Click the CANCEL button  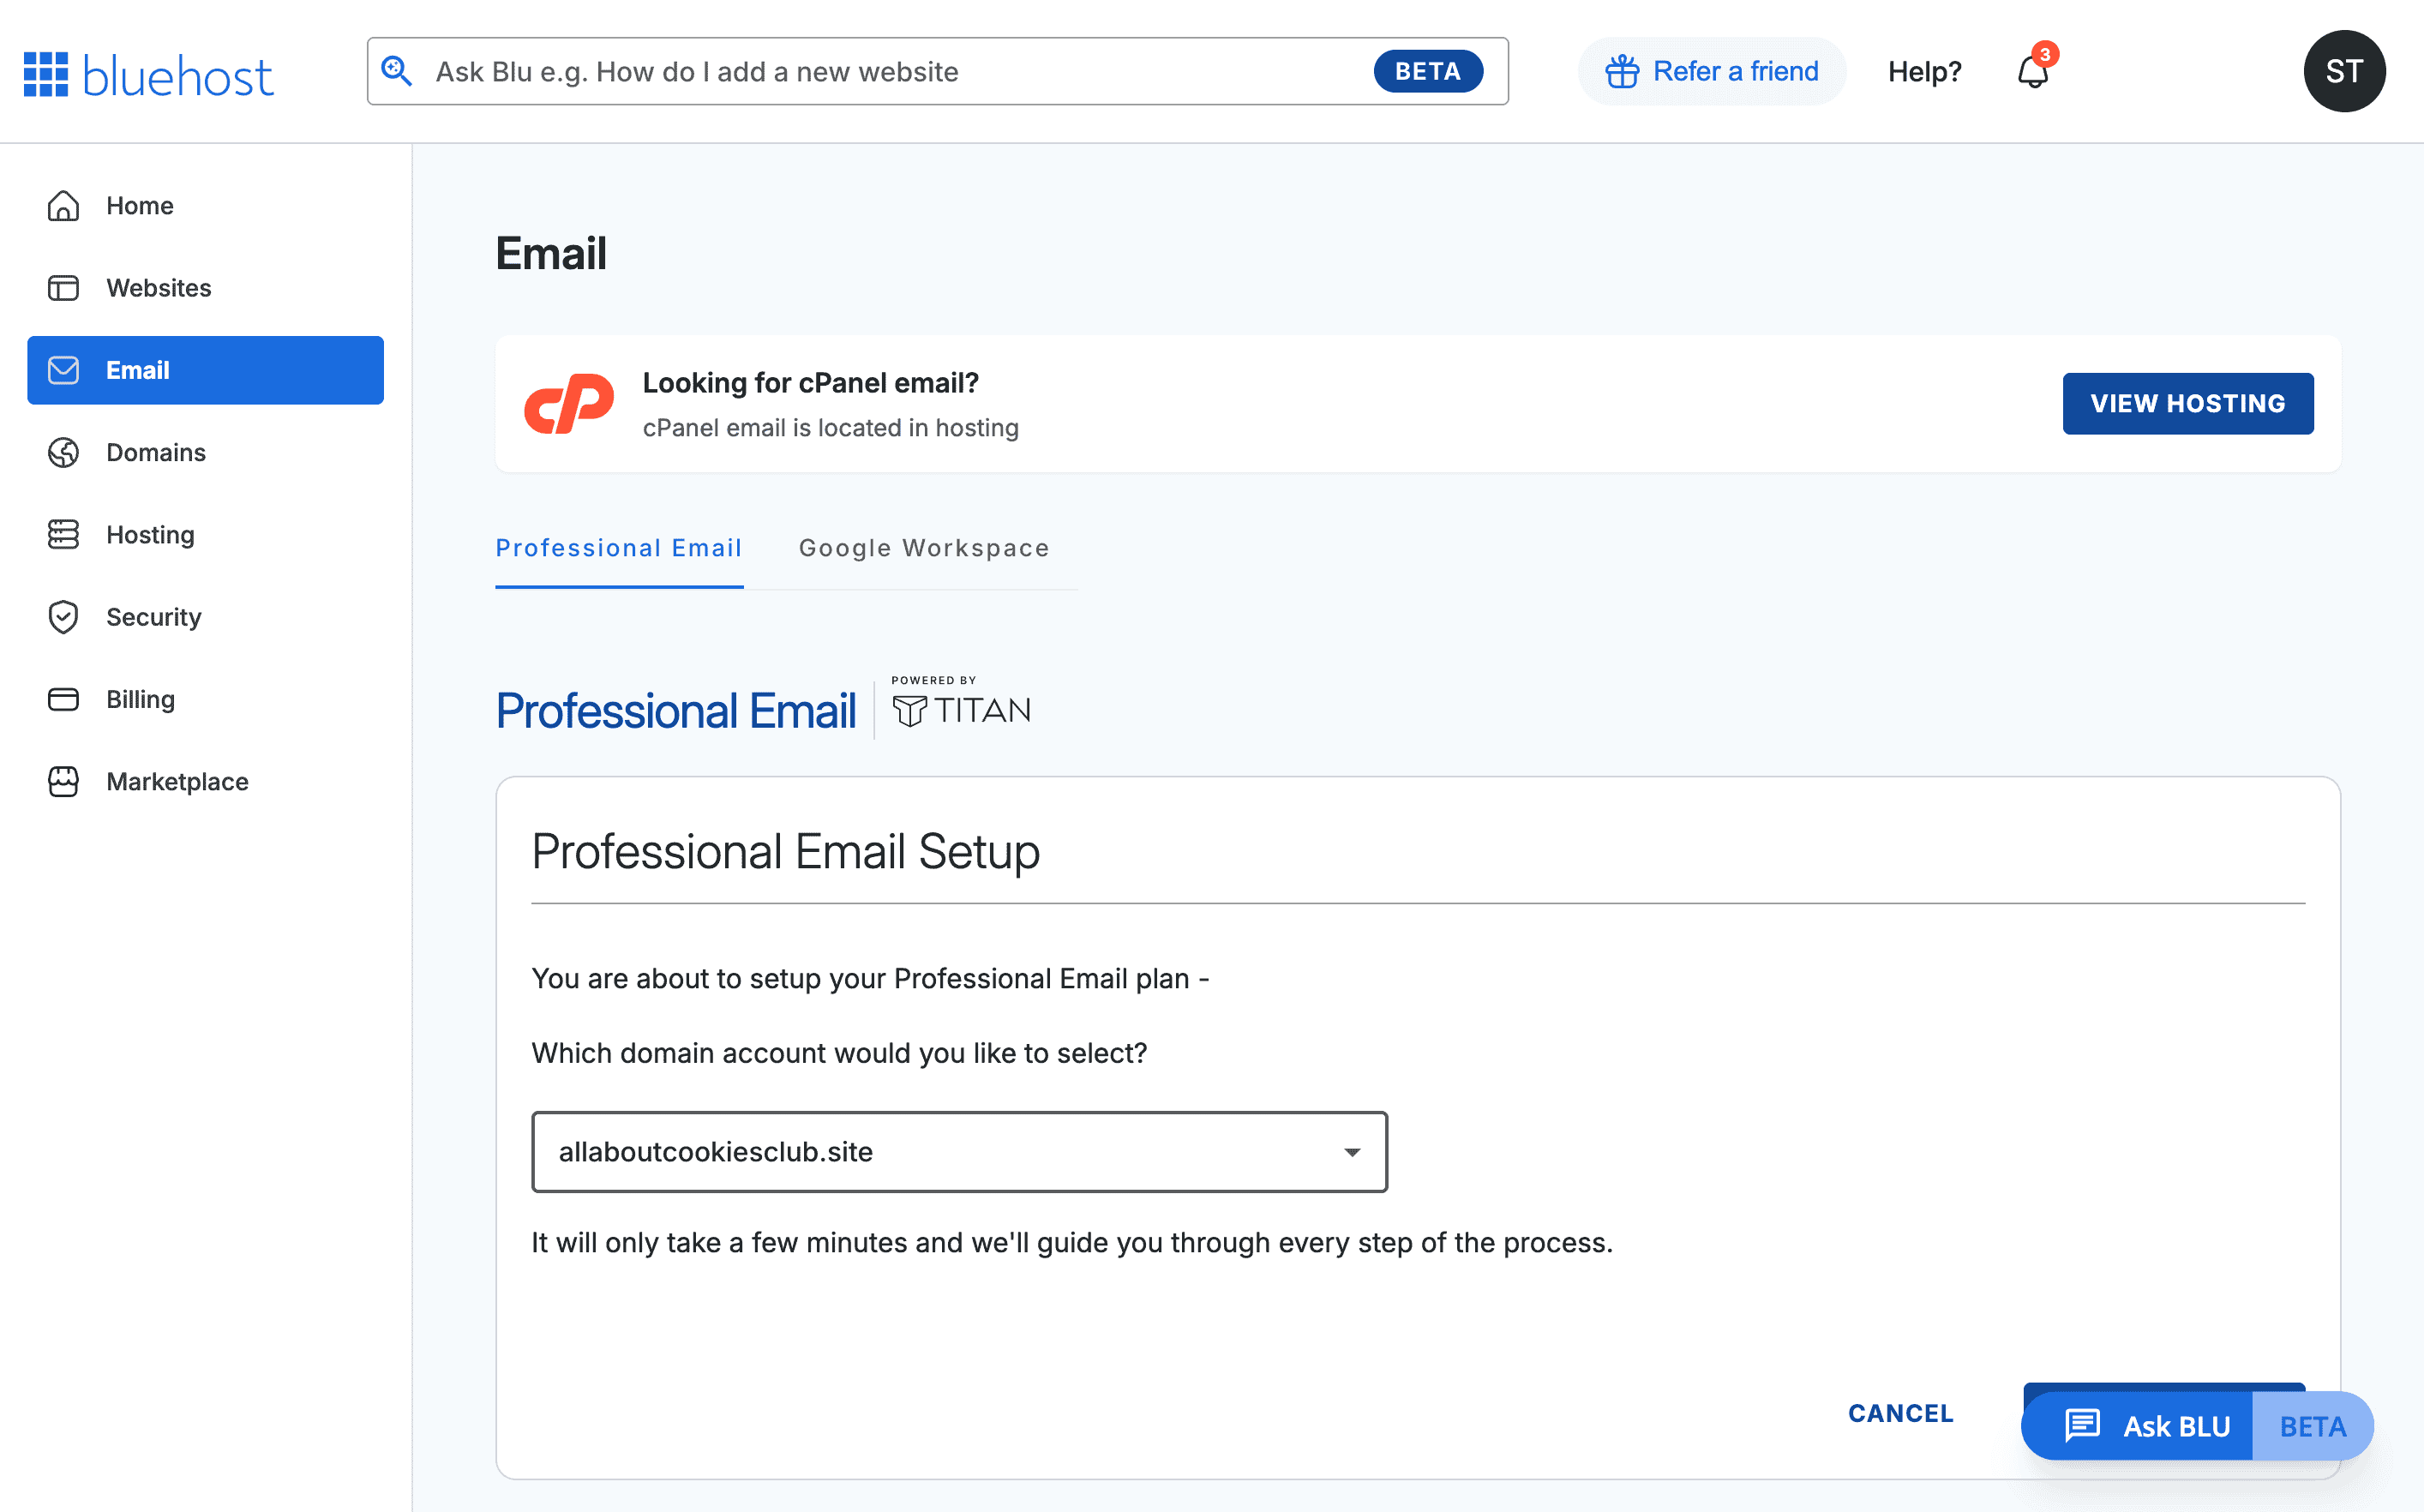(x=1900, y=1413)
